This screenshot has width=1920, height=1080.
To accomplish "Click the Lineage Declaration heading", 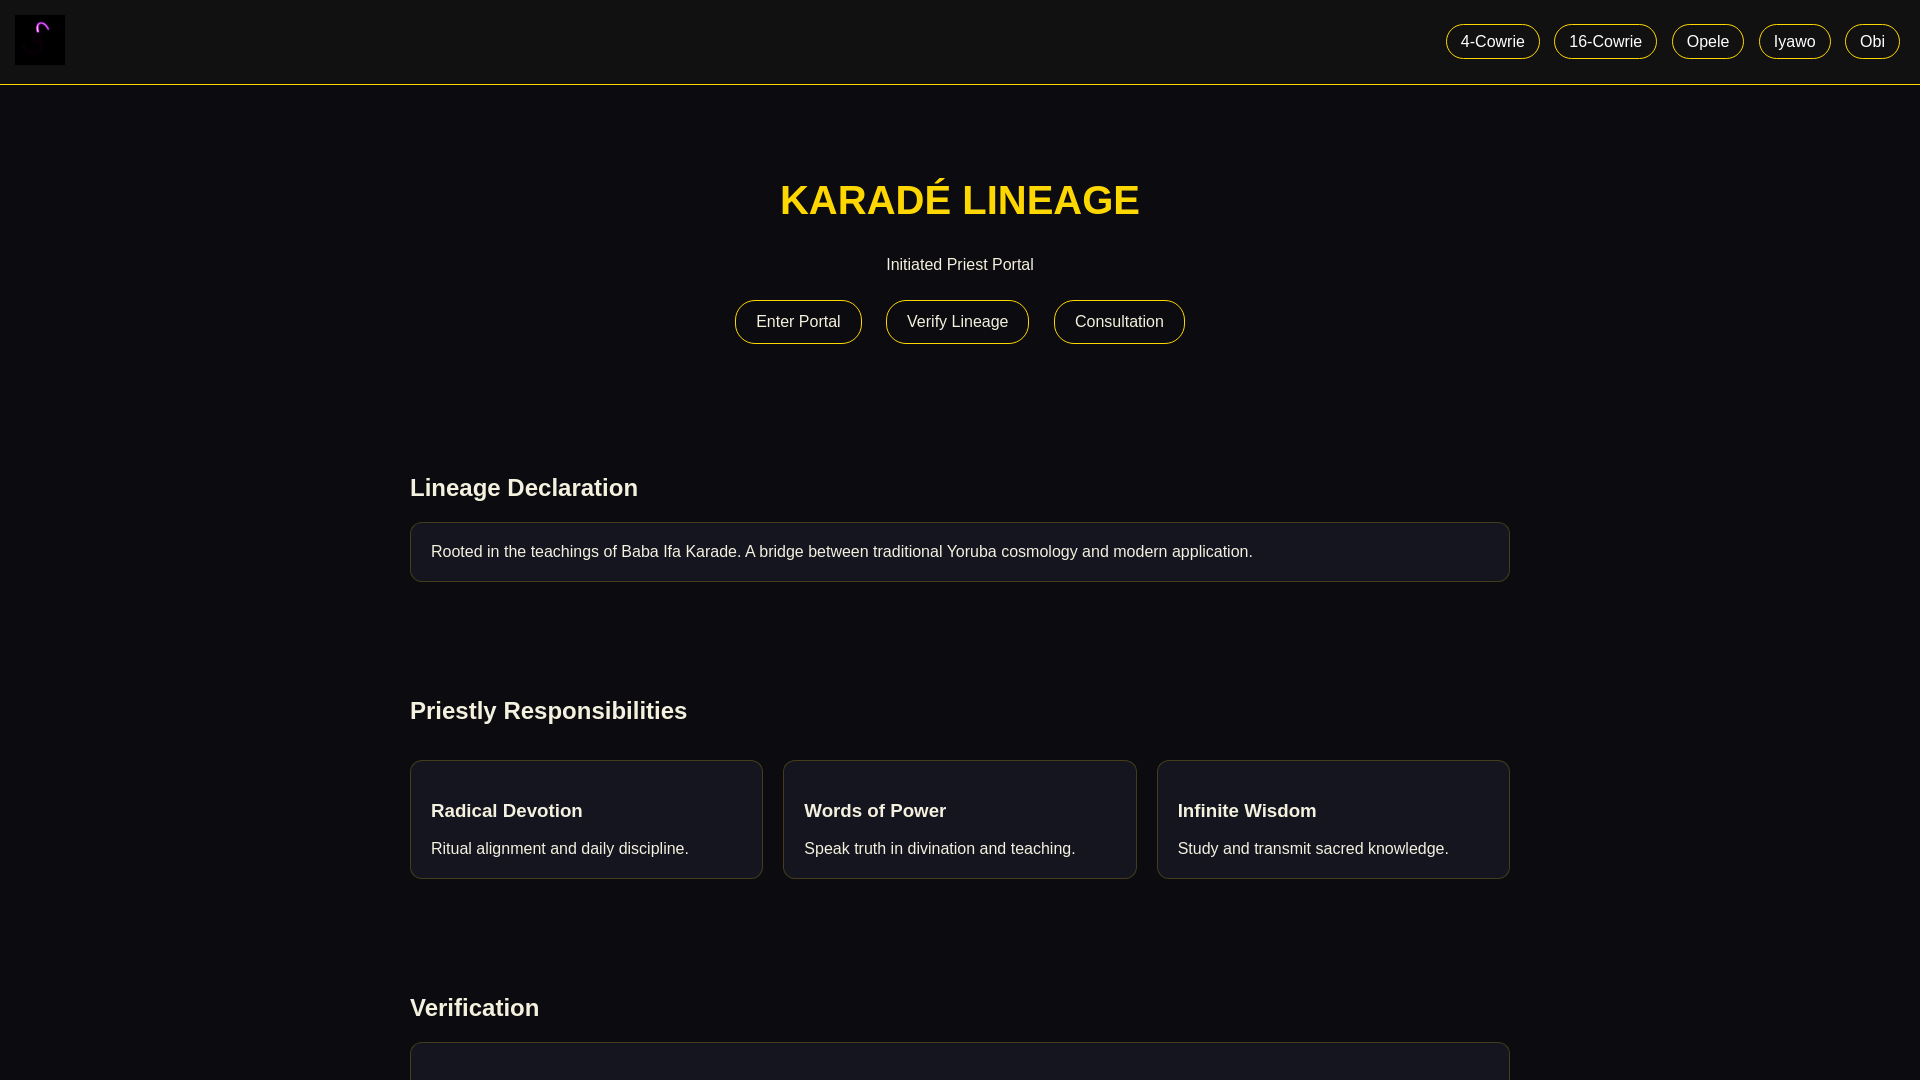I will coord(524,488).
